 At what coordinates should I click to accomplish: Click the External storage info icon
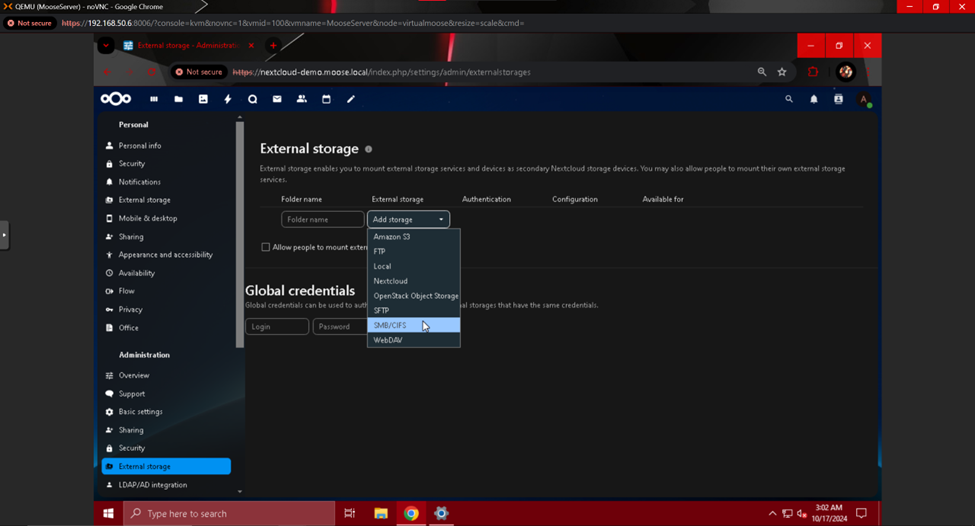point(368,149)
